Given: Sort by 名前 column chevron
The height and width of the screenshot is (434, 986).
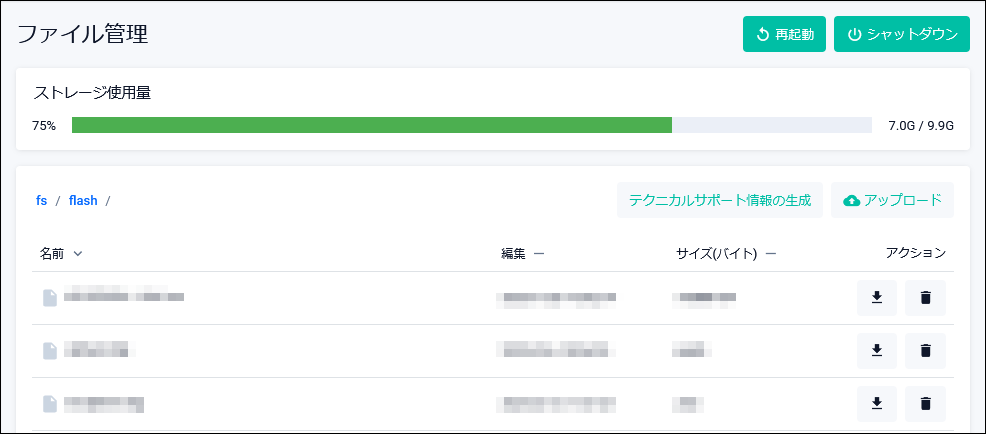Looking at the screenshot, I should (78, 253).
